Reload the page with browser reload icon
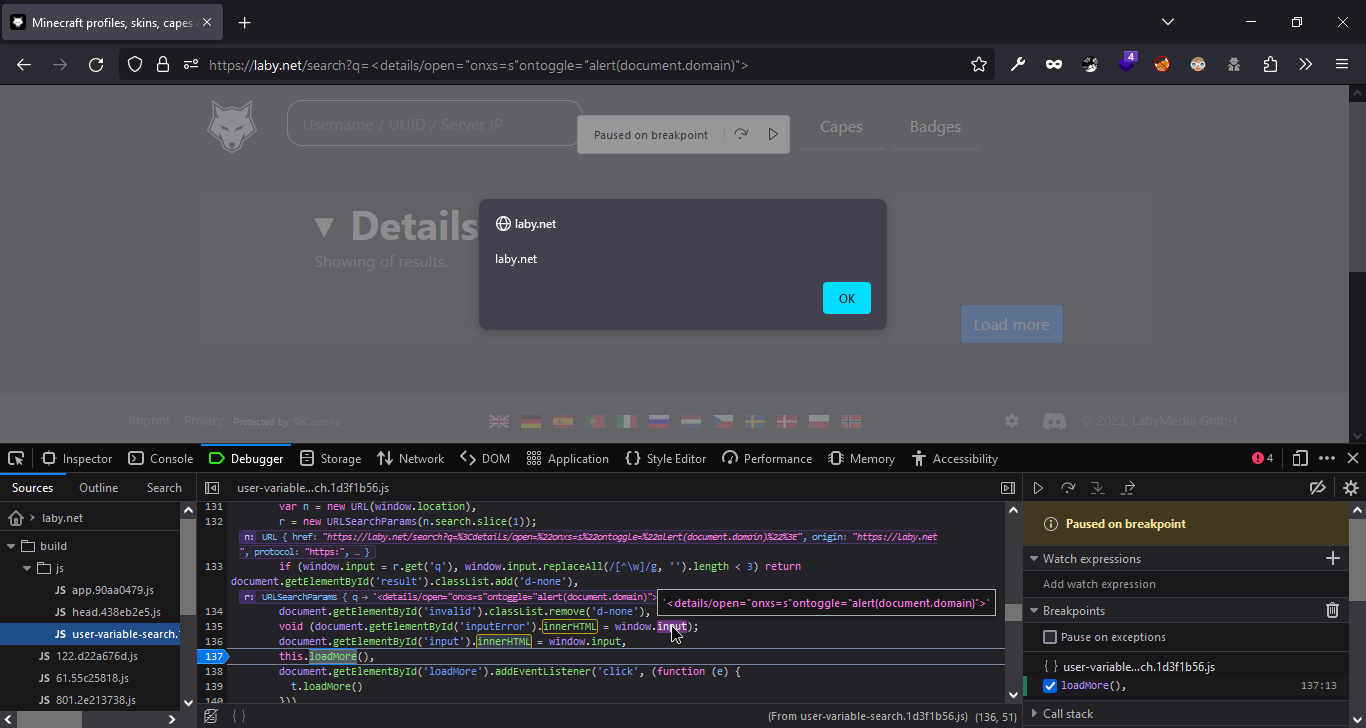 pyautogui.click(x=96, y=65)
